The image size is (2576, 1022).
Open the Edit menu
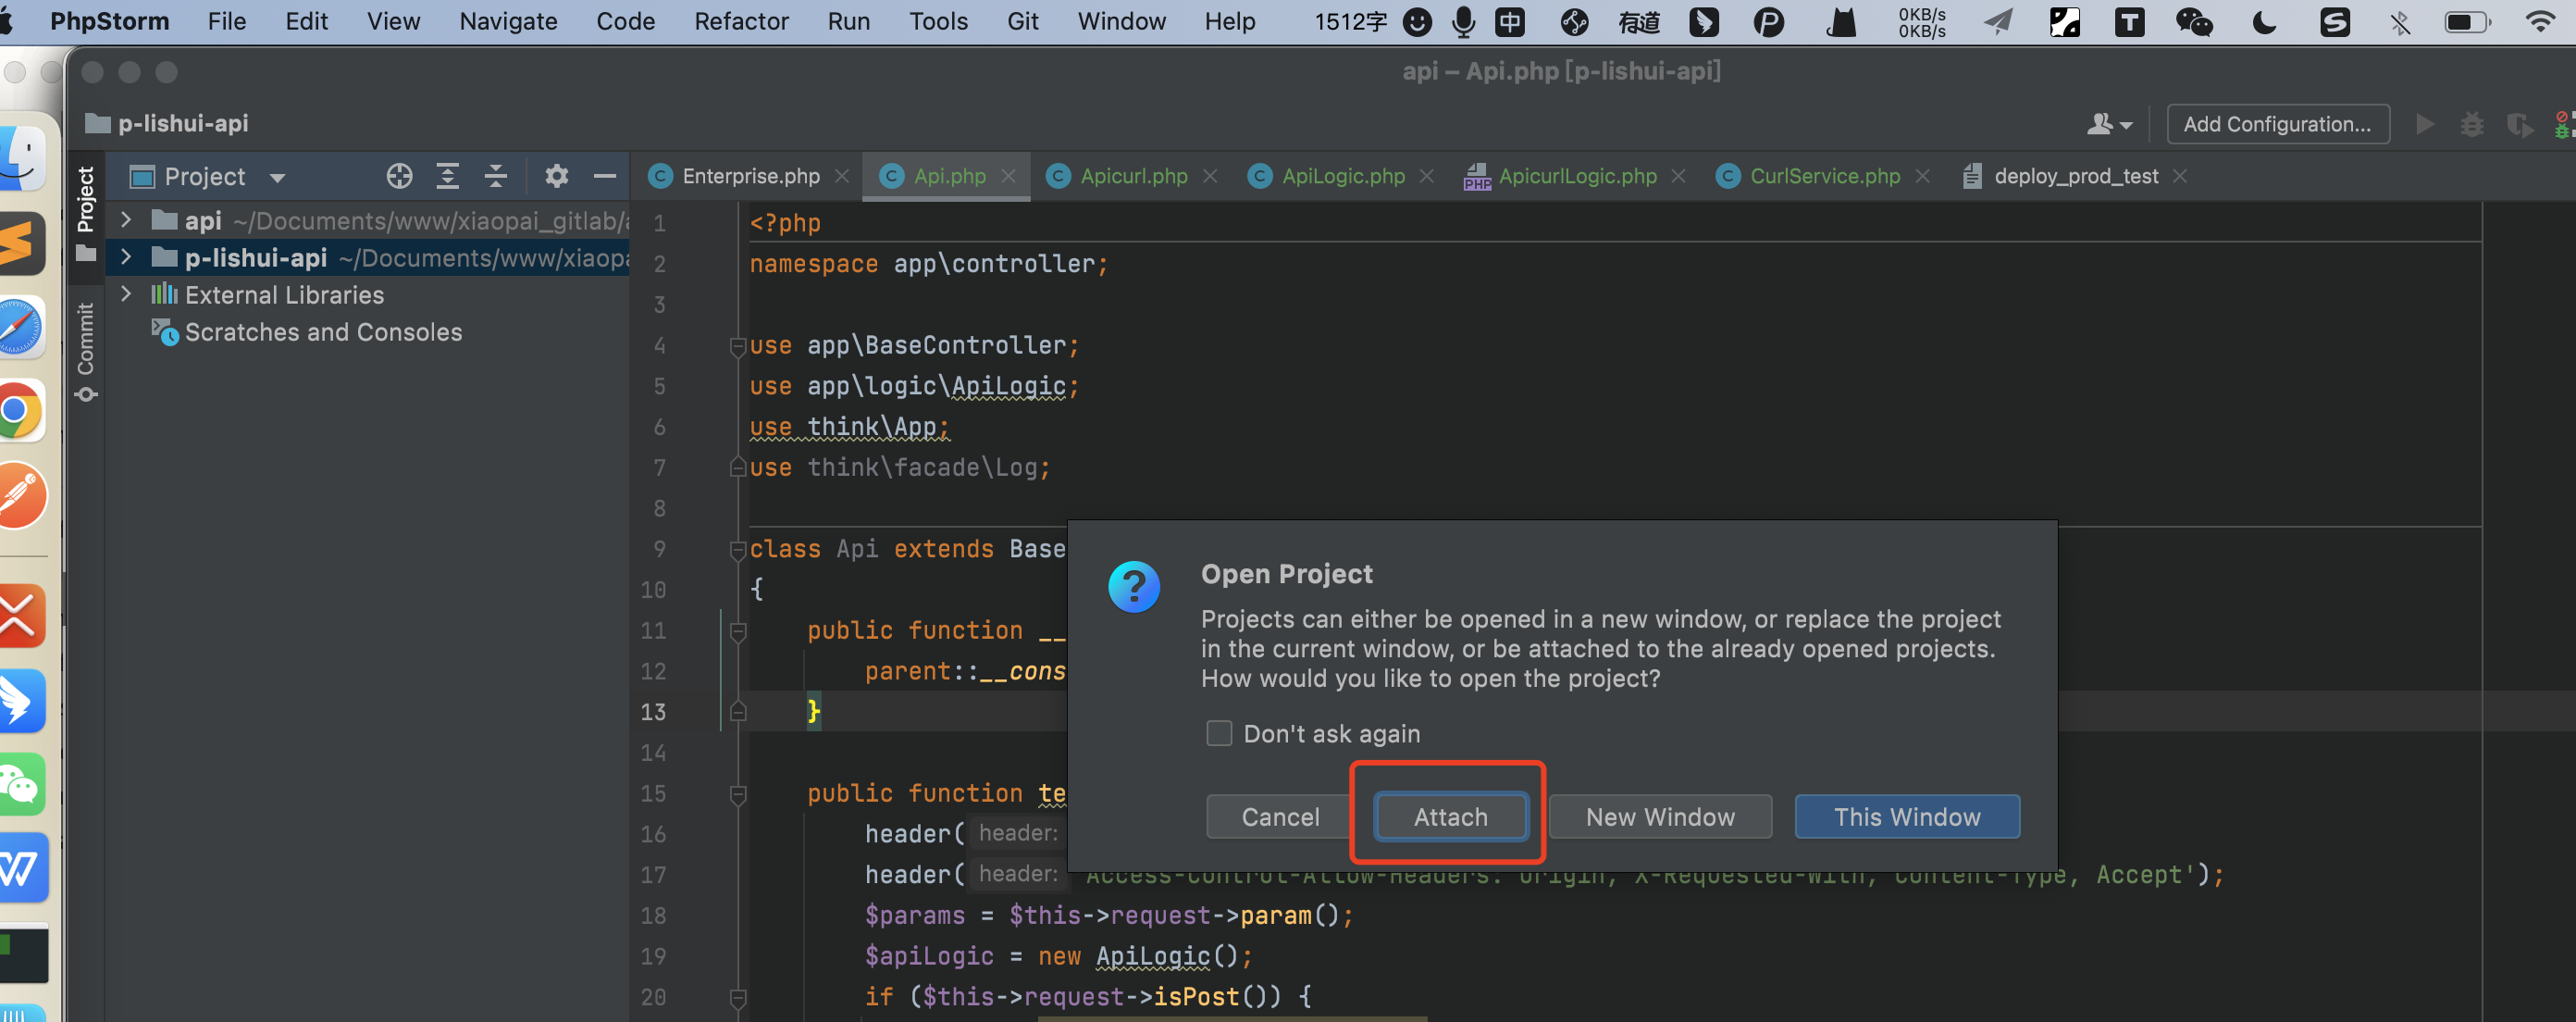coord(306,21)
